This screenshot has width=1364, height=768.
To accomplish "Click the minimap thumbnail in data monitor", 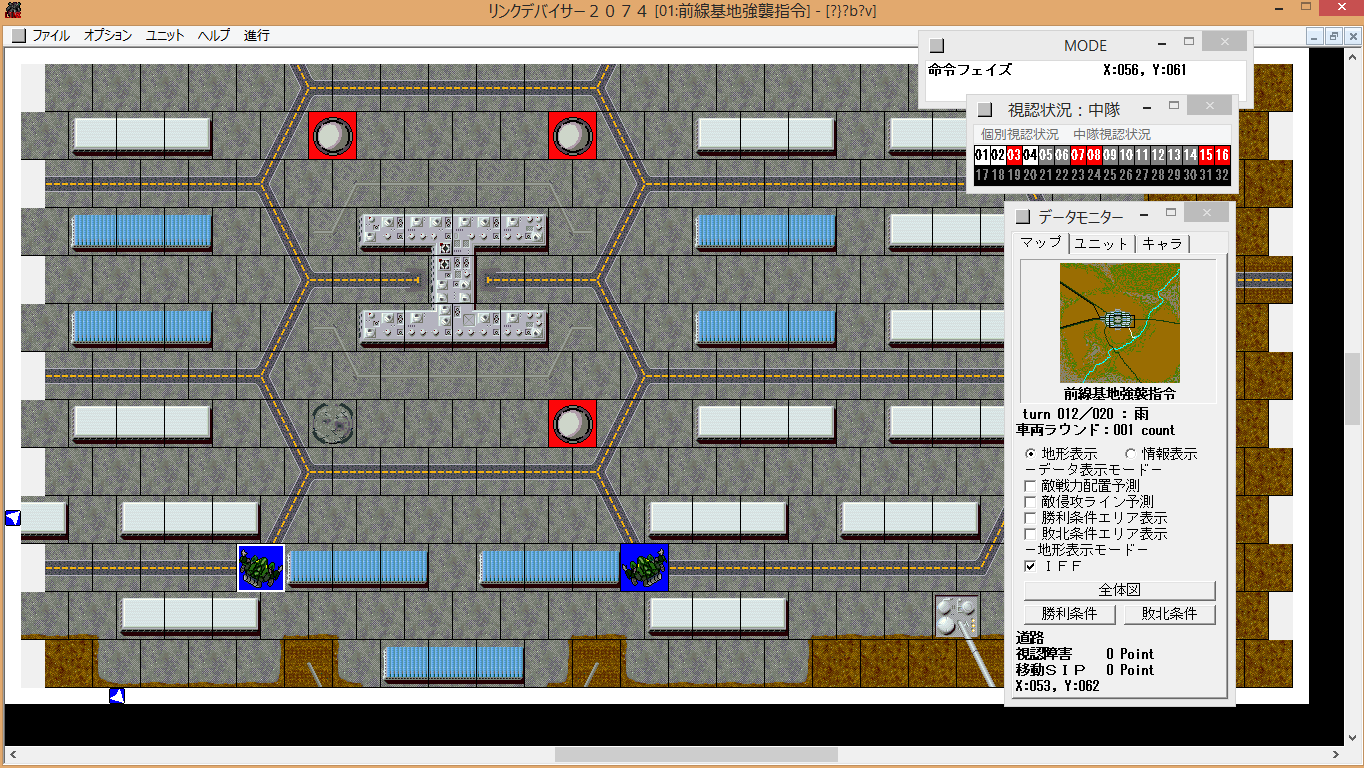I will coord(1119,323).
